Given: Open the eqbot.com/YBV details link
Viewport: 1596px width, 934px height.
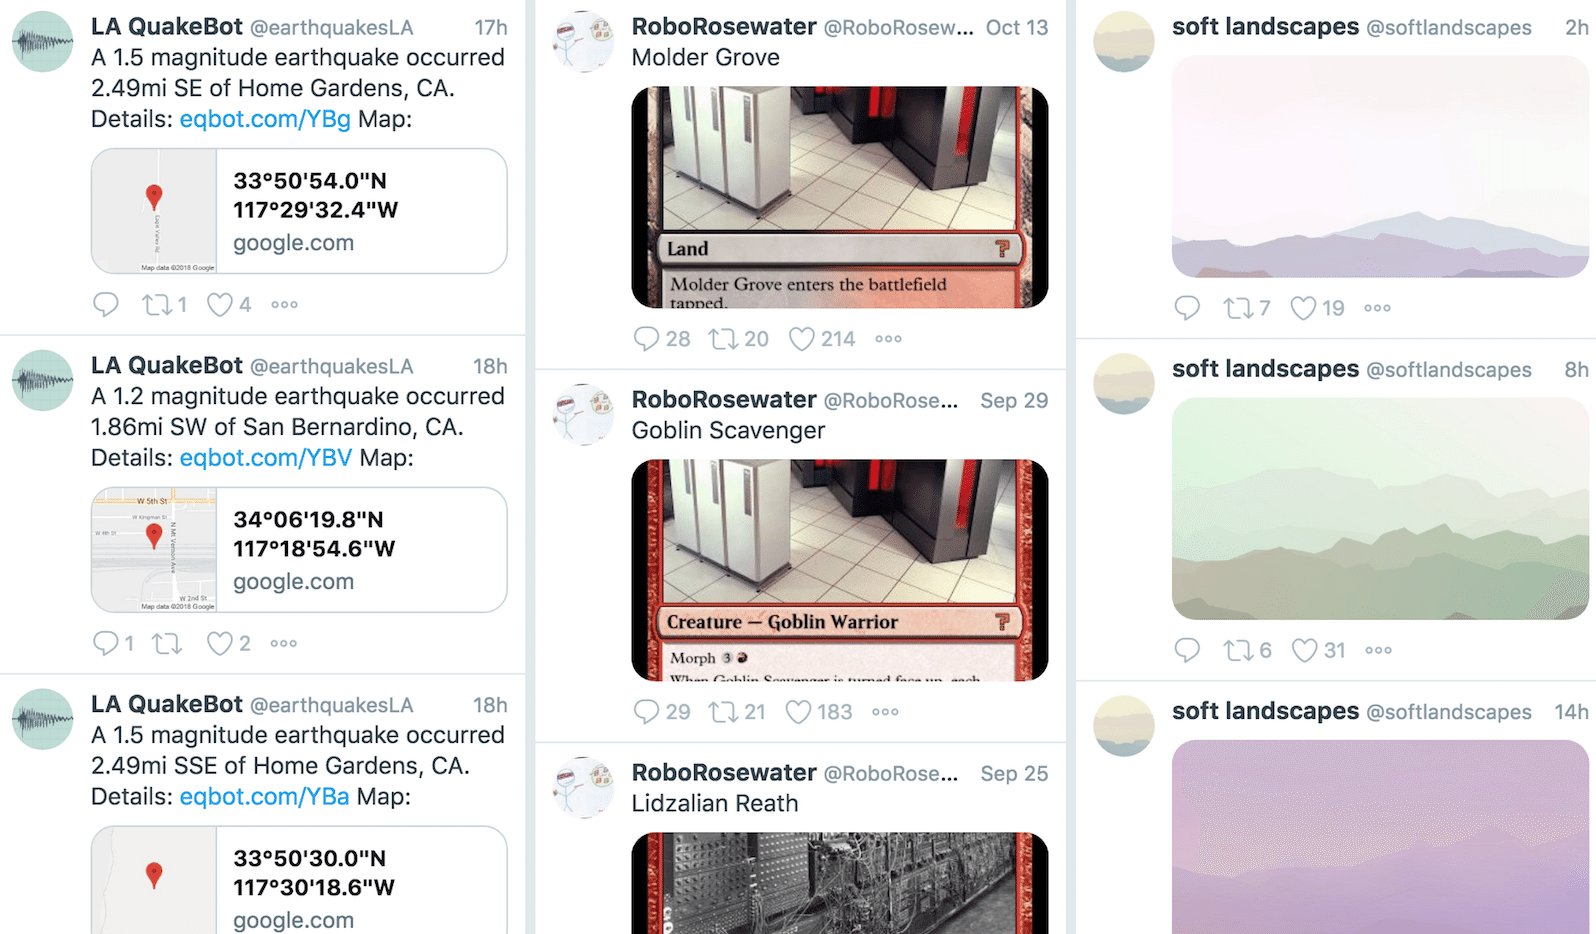Looking at the screenshot, I should pyautogui.click(x=266, y=458).
